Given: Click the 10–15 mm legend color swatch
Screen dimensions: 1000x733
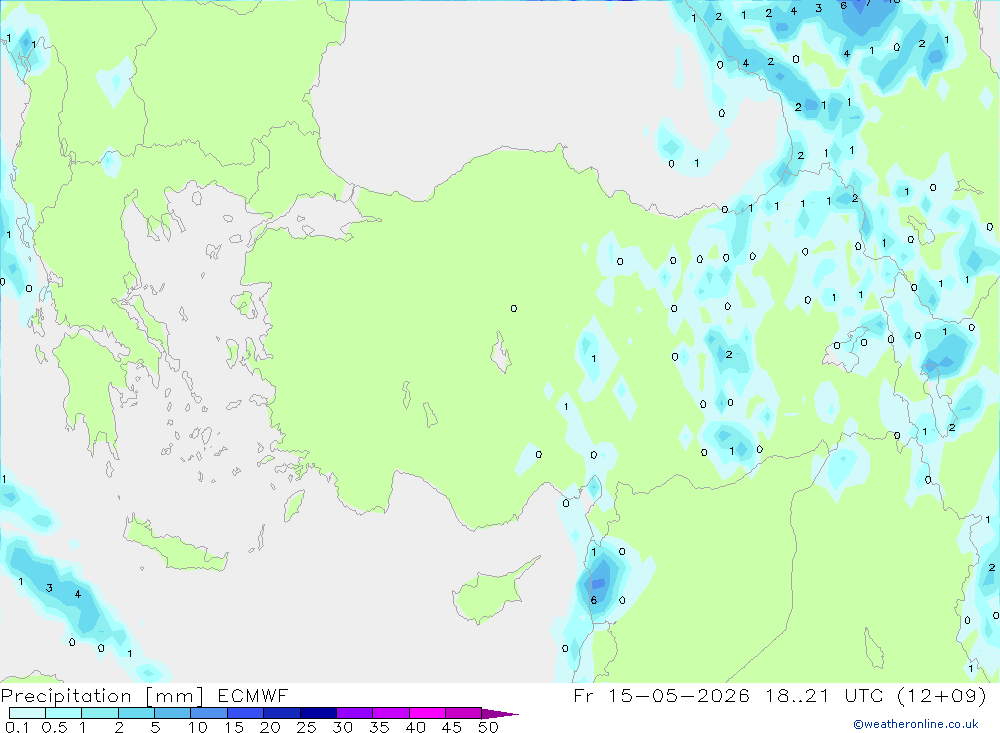Looking at the screenshot, I should click(209, 713).
